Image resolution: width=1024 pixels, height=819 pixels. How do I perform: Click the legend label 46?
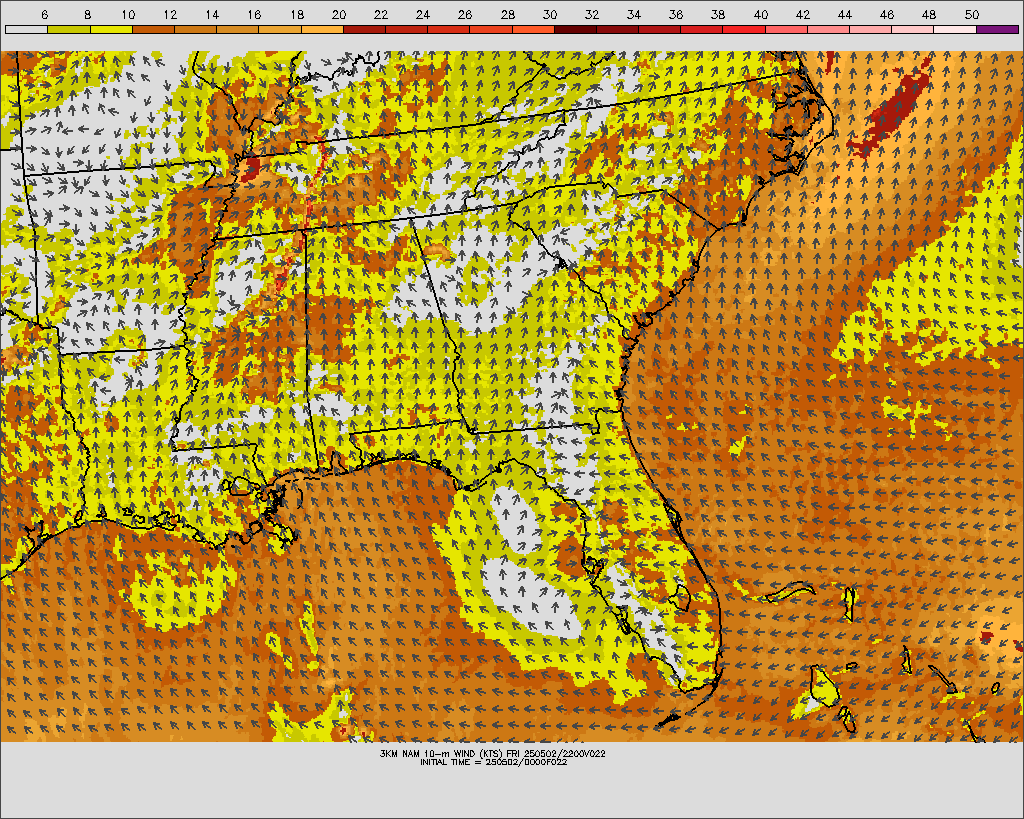pyautogui.click(x=887, y=14)
